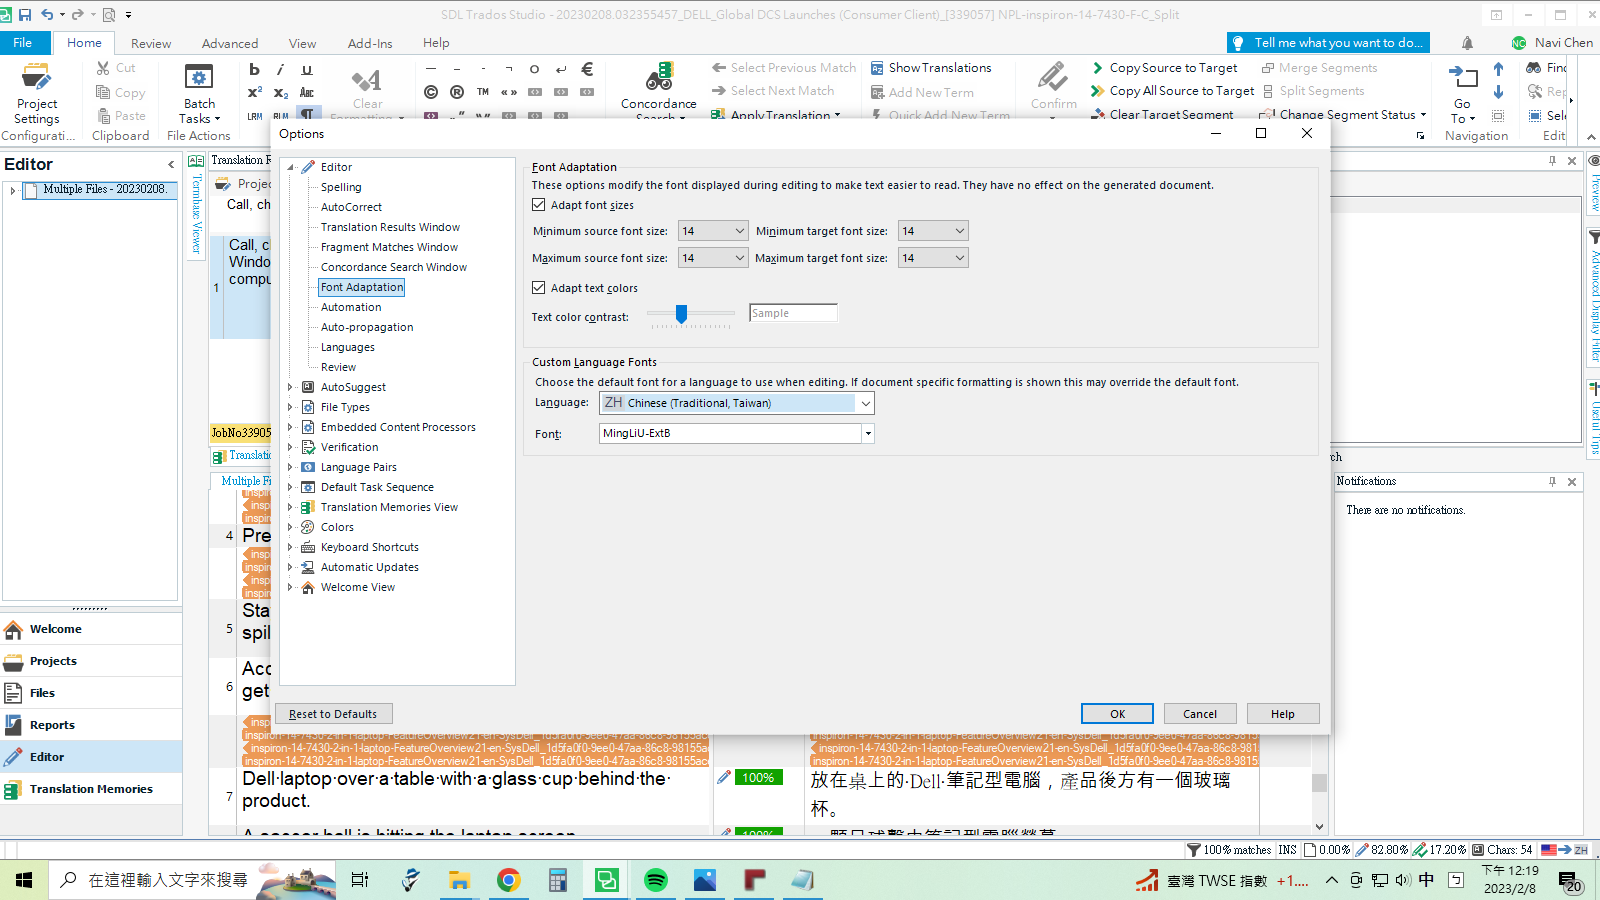Apply bold formatting icon
This screenshot has width=1600, height=900.
tap(254, 69)
